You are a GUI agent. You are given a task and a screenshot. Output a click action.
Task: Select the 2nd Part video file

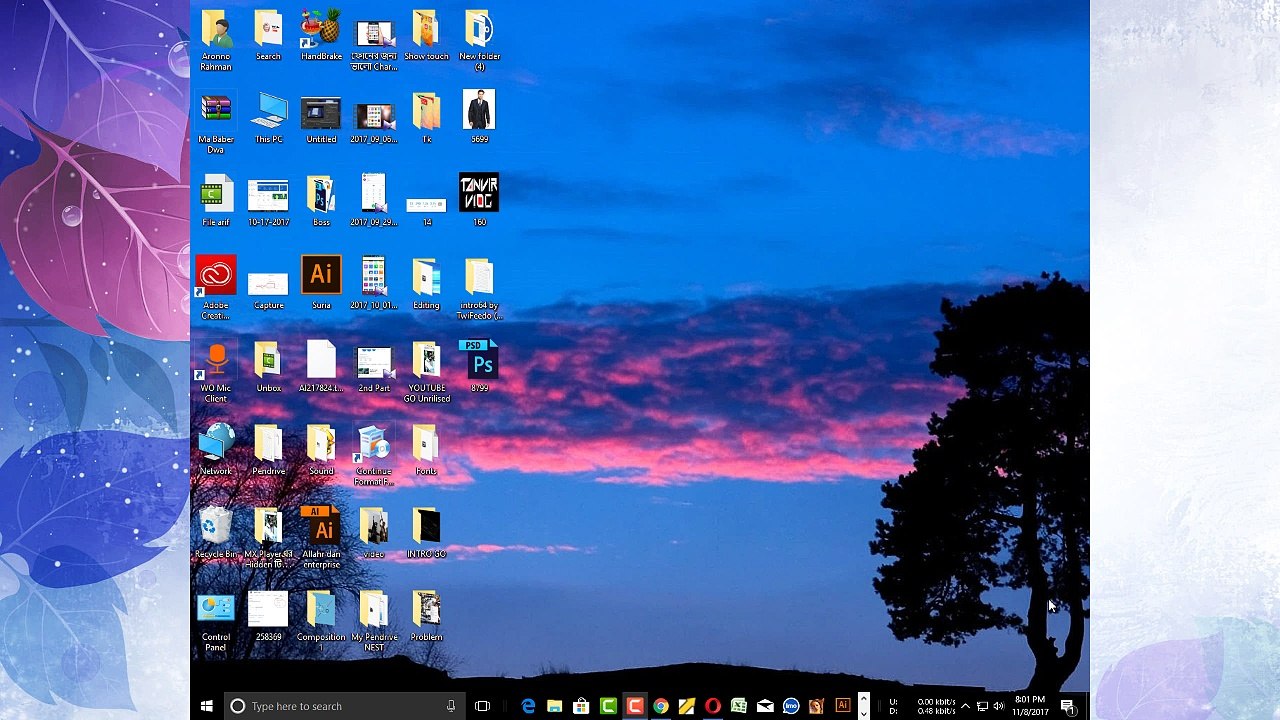(374, 362)
